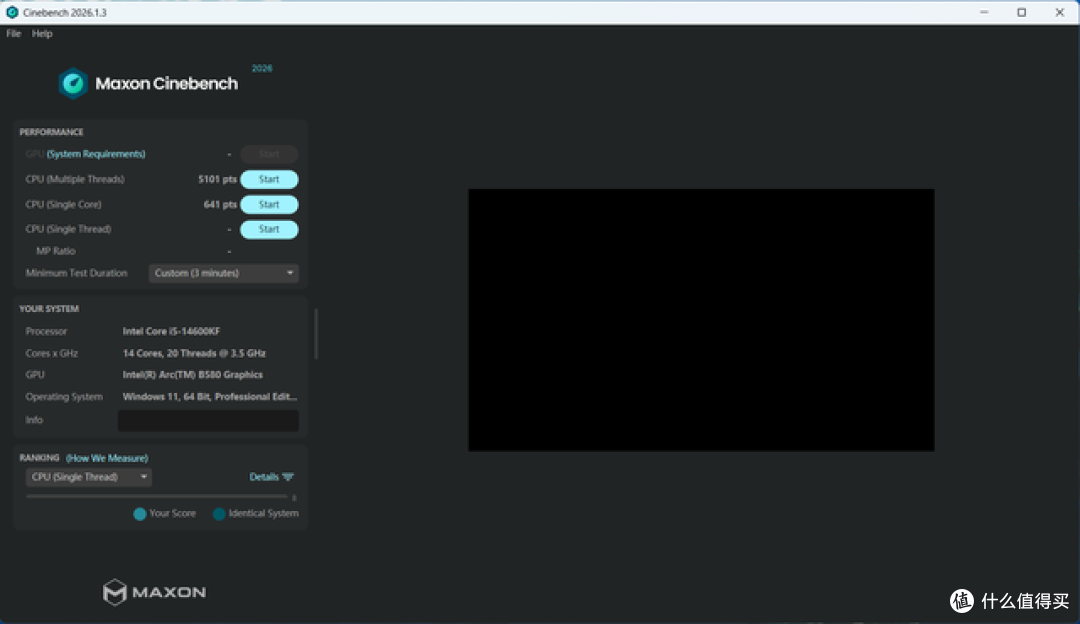Expand the ranking Details filter

click(x=271, y=477)
